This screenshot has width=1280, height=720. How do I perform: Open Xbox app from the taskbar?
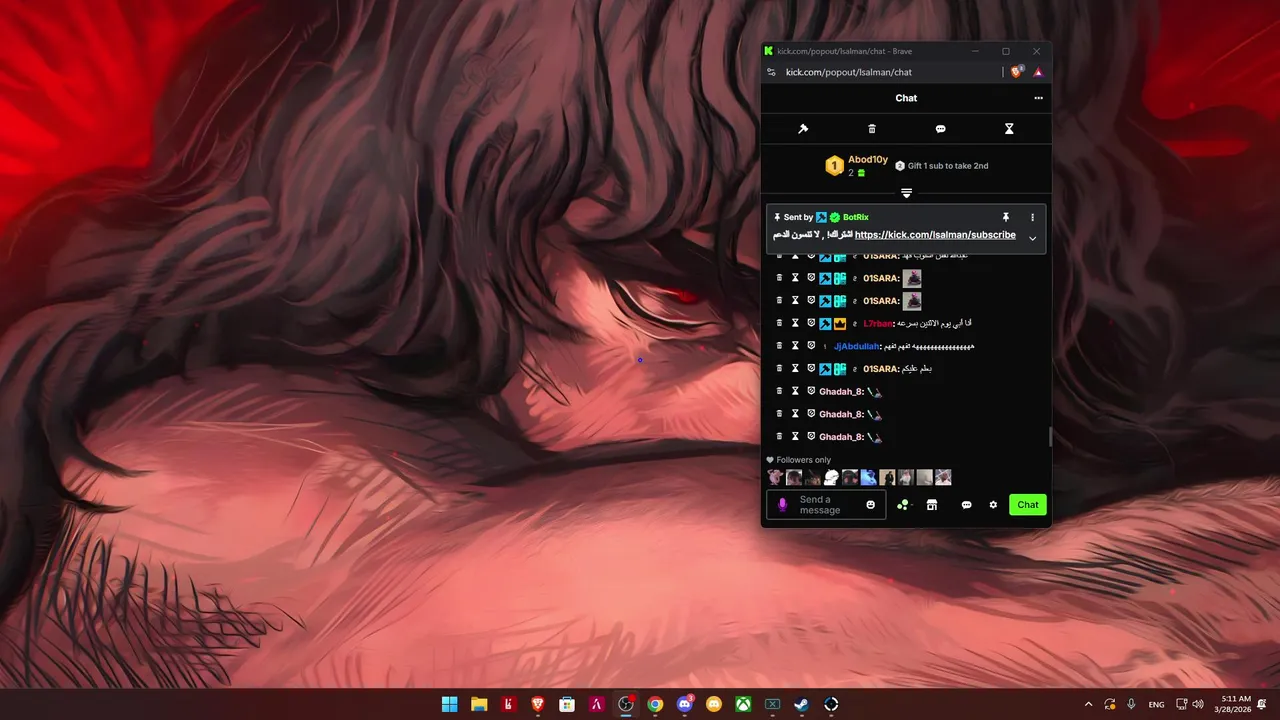click(743, 704)
